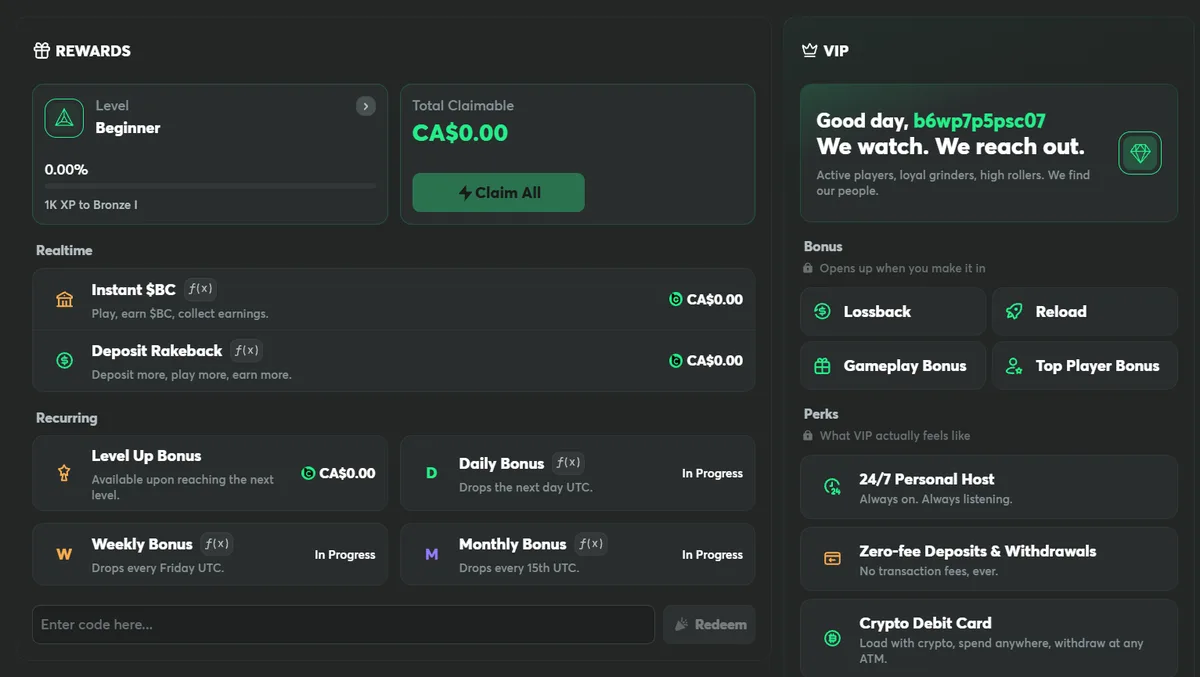Click the Beginner level badge icon

coord(64,118)
